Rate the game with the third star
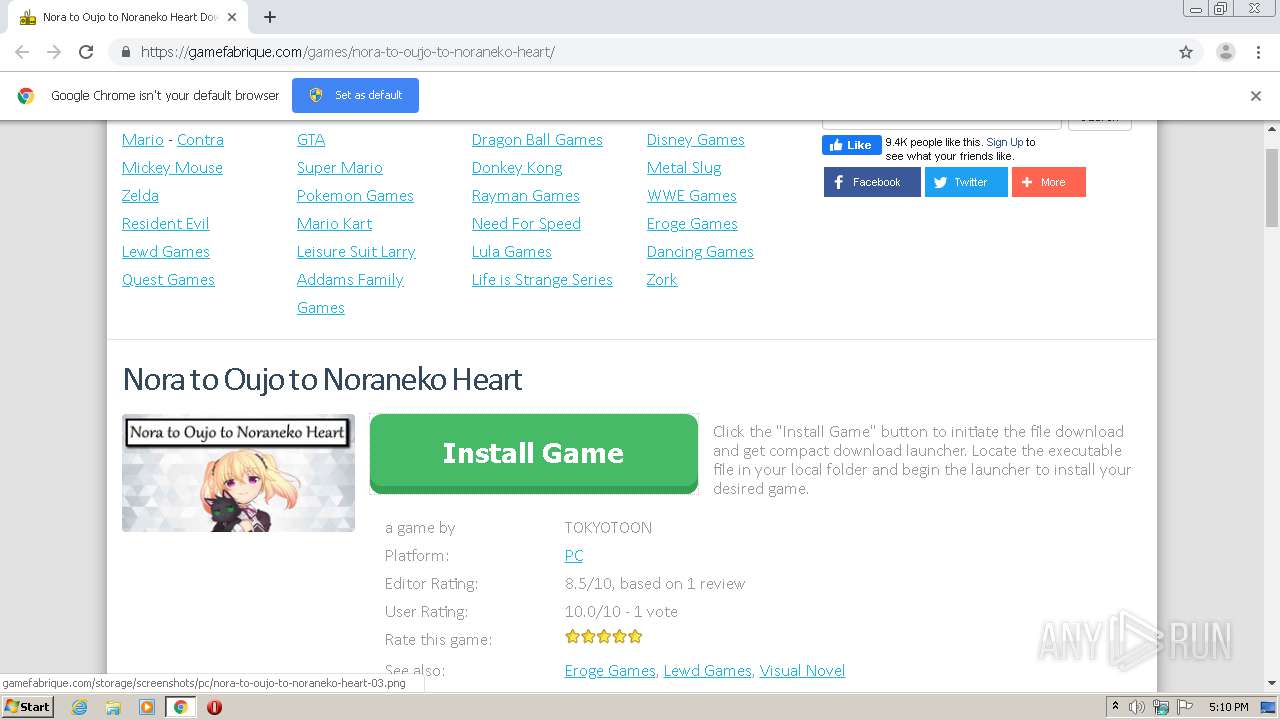 [604, 636]
